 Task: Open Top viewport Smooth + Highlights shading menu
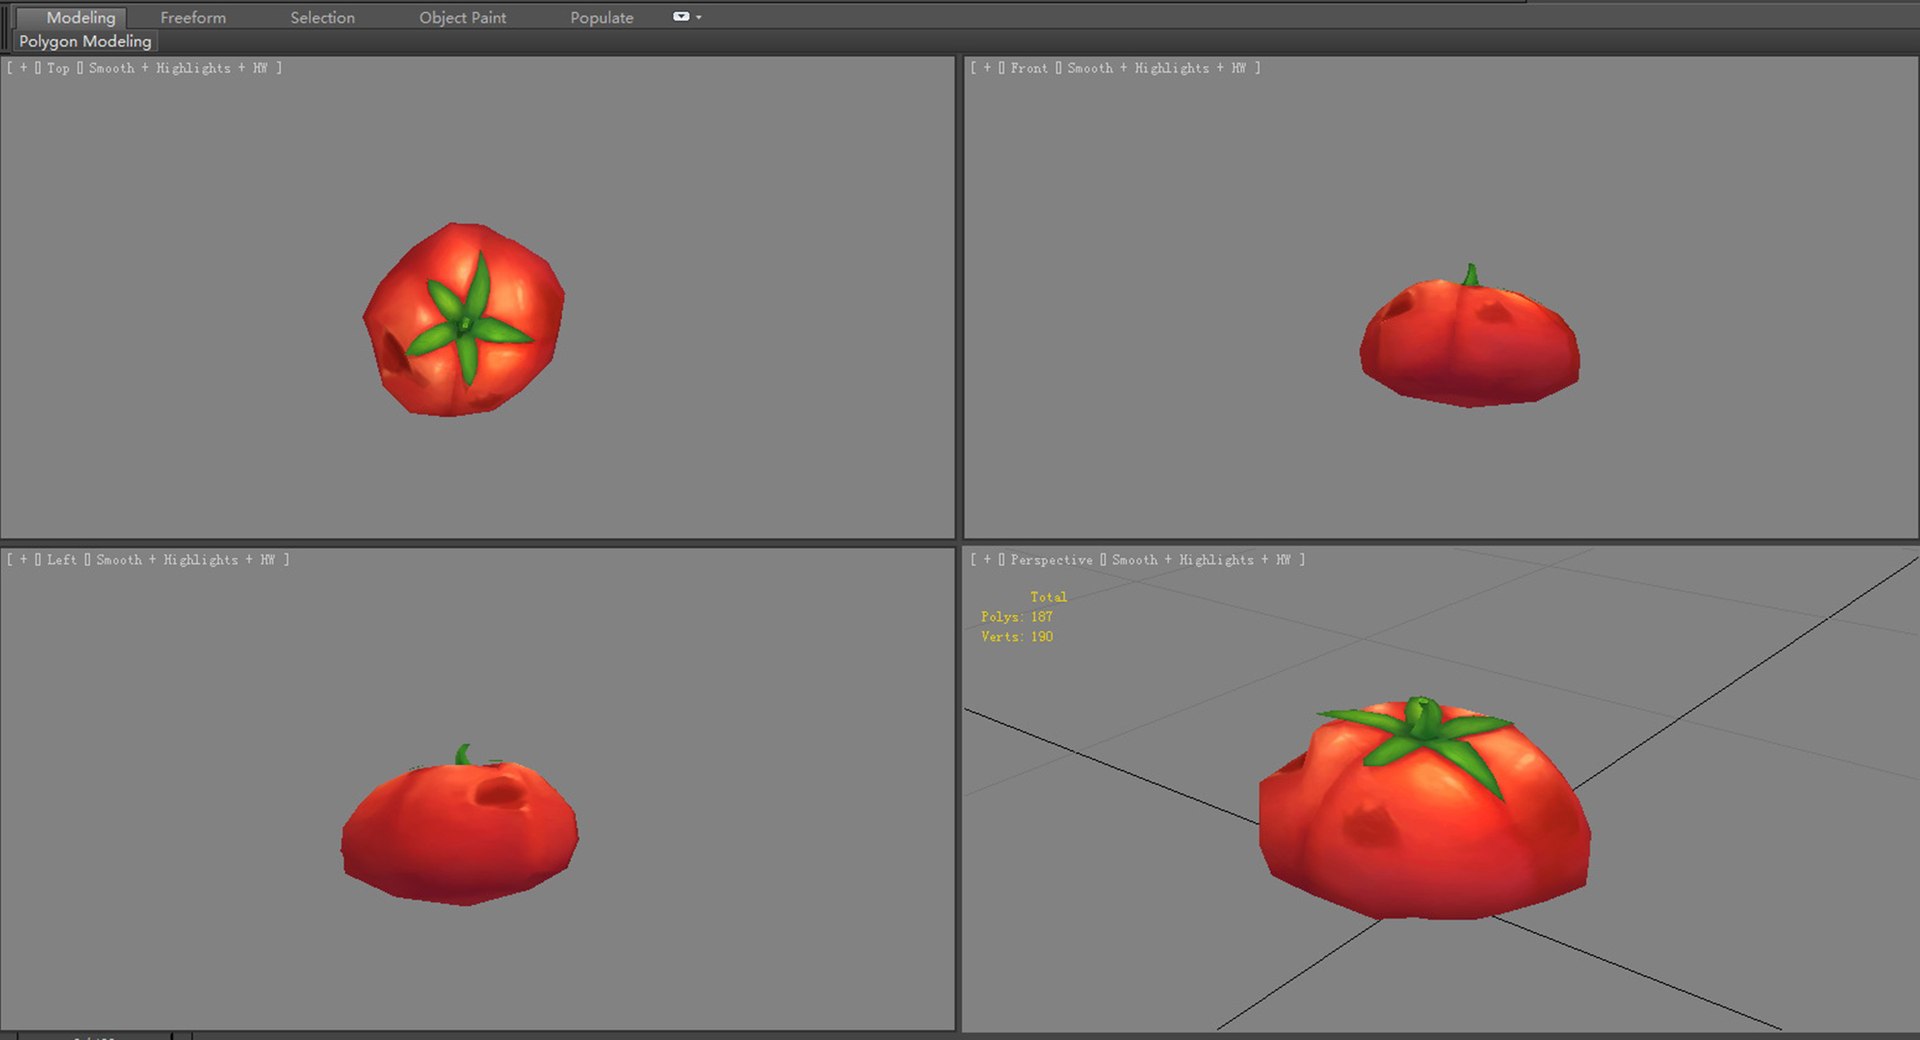(x=178, y=68)
